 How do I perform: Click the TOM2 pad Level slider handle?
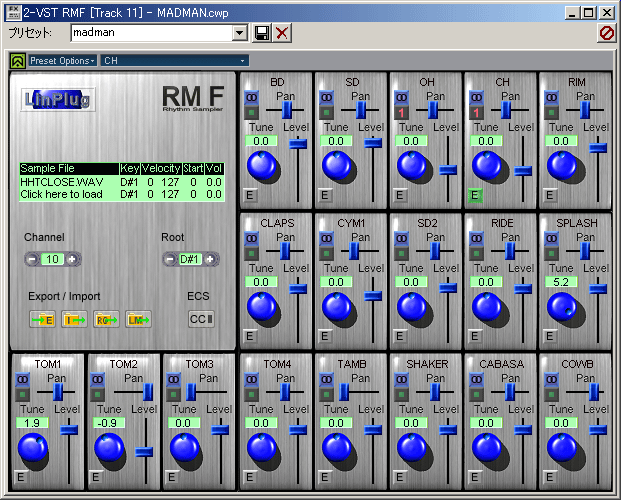point(144,452)
